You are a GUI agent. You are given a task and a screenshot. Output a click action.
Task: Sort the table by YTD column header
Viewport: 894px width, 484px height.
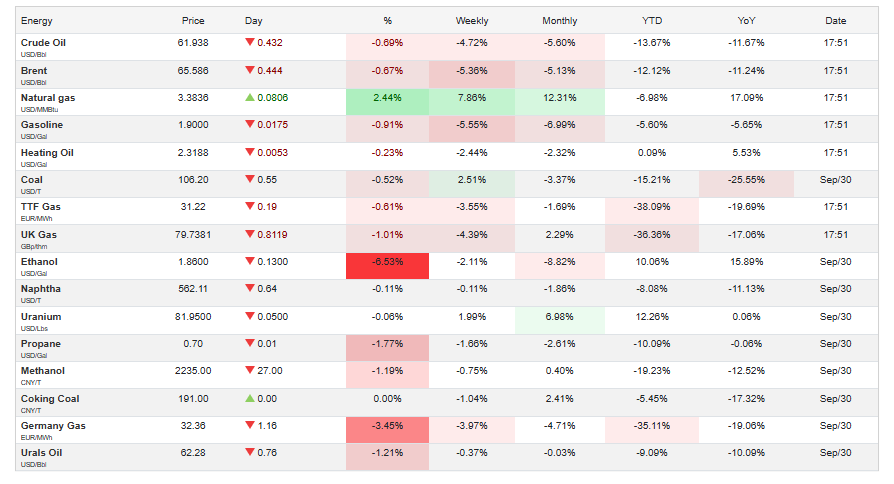(652, 20)
